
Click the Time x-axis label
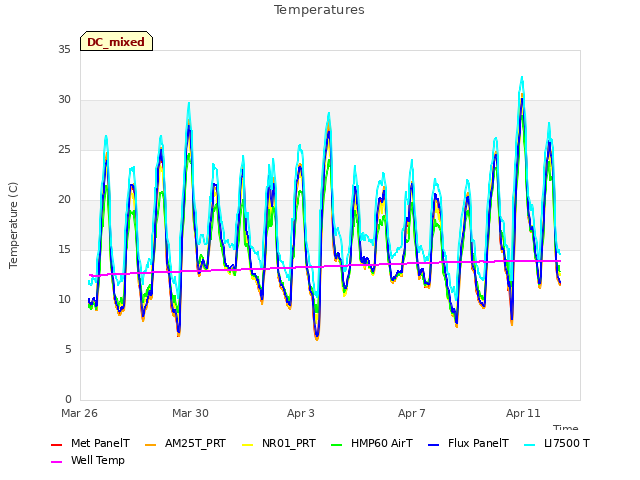566,427
